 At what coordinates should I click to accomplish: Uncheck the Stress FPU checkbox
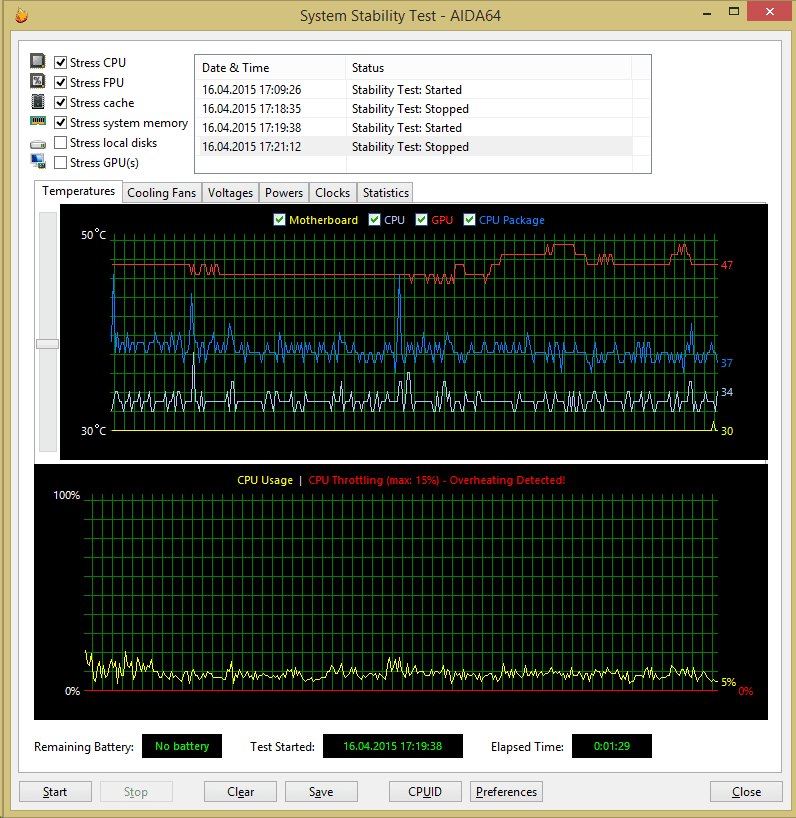[61, 82]
